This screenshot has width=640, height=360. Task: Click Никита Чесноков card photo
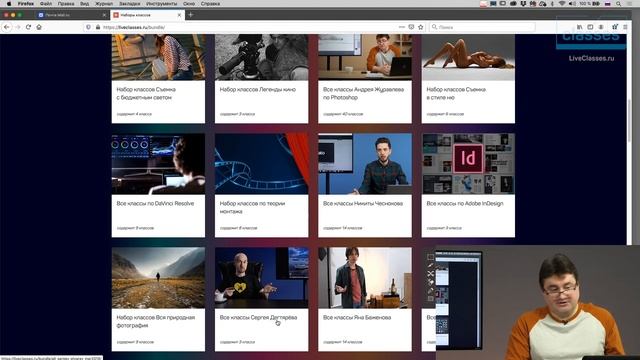pyautogui.click(x=365, y=164)
